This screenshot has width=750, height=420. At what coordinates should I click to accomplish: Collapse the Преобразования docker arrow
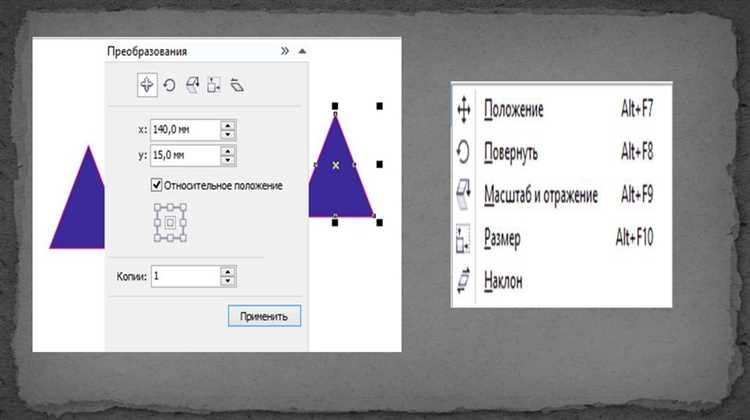(x=302, y=51)
